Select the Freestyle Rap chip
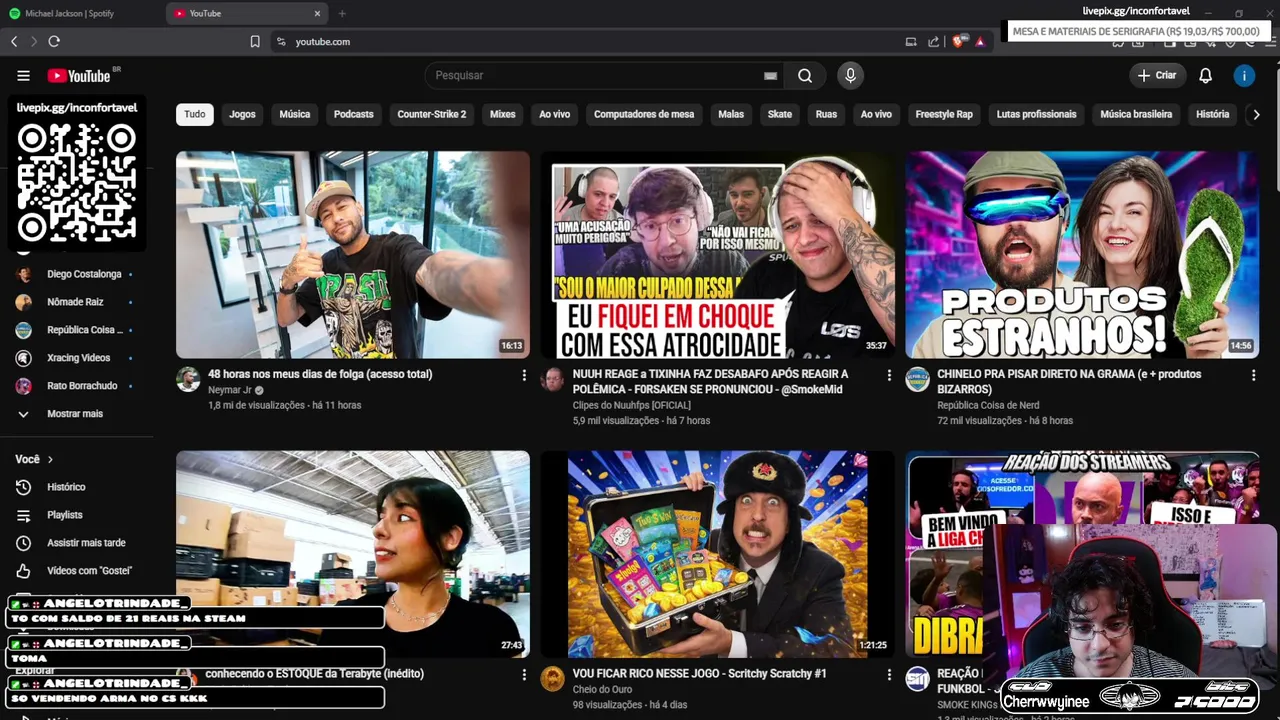The height and width of the screenshot is (720, 1280). point(944,114)
